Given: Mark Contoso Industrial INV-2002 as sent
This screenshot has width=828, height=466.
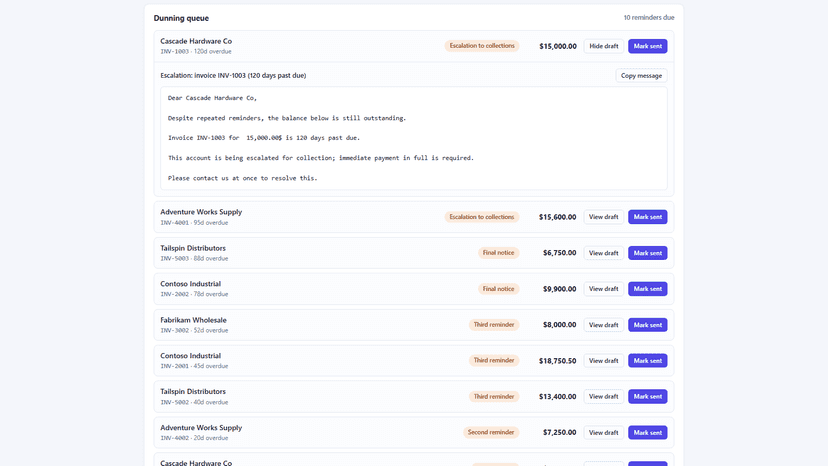Looking at the screenshot, I should pos(647,289).
